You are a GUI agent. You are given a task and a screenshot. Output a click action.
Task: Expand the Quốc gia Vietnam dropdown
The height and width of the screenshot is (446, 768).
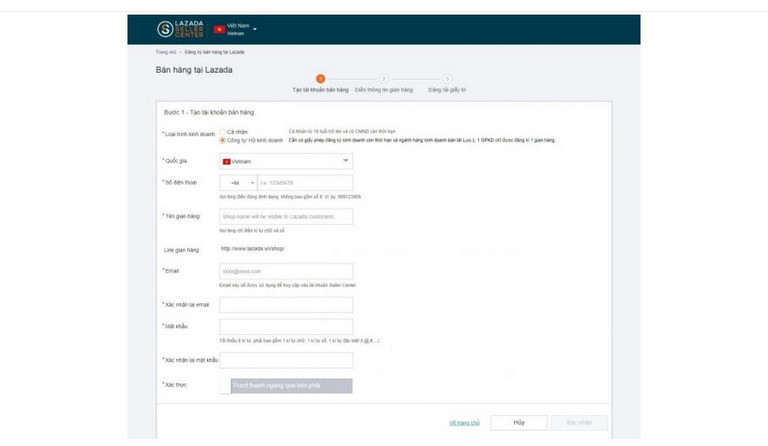pyautogui.click(x=286, y=161)
